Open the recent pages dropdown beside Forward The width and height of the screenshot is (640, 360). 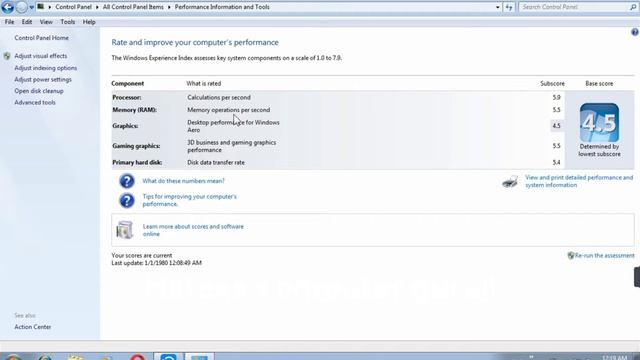31,7
